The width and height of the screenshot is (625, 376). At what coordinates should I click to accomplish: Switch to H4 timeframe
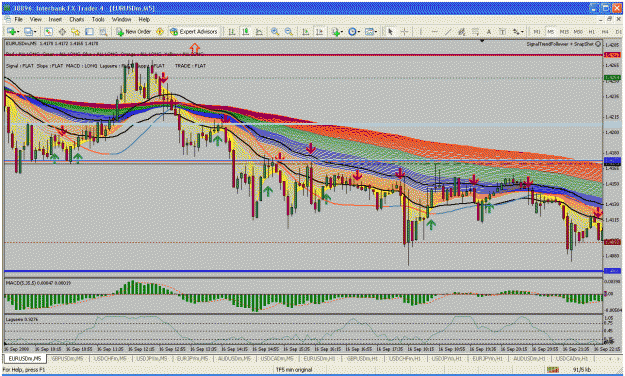point(605,31)
